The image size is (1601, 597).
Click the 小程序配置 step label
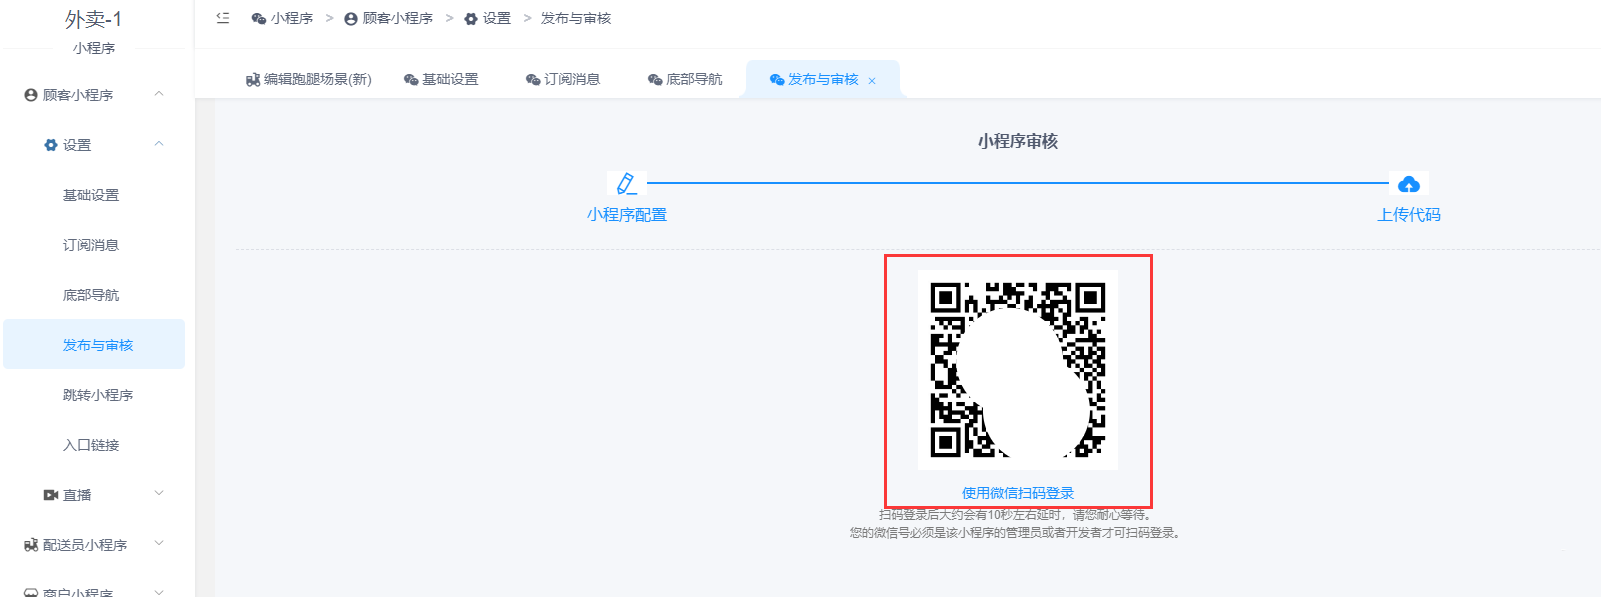tap(627, 215)
